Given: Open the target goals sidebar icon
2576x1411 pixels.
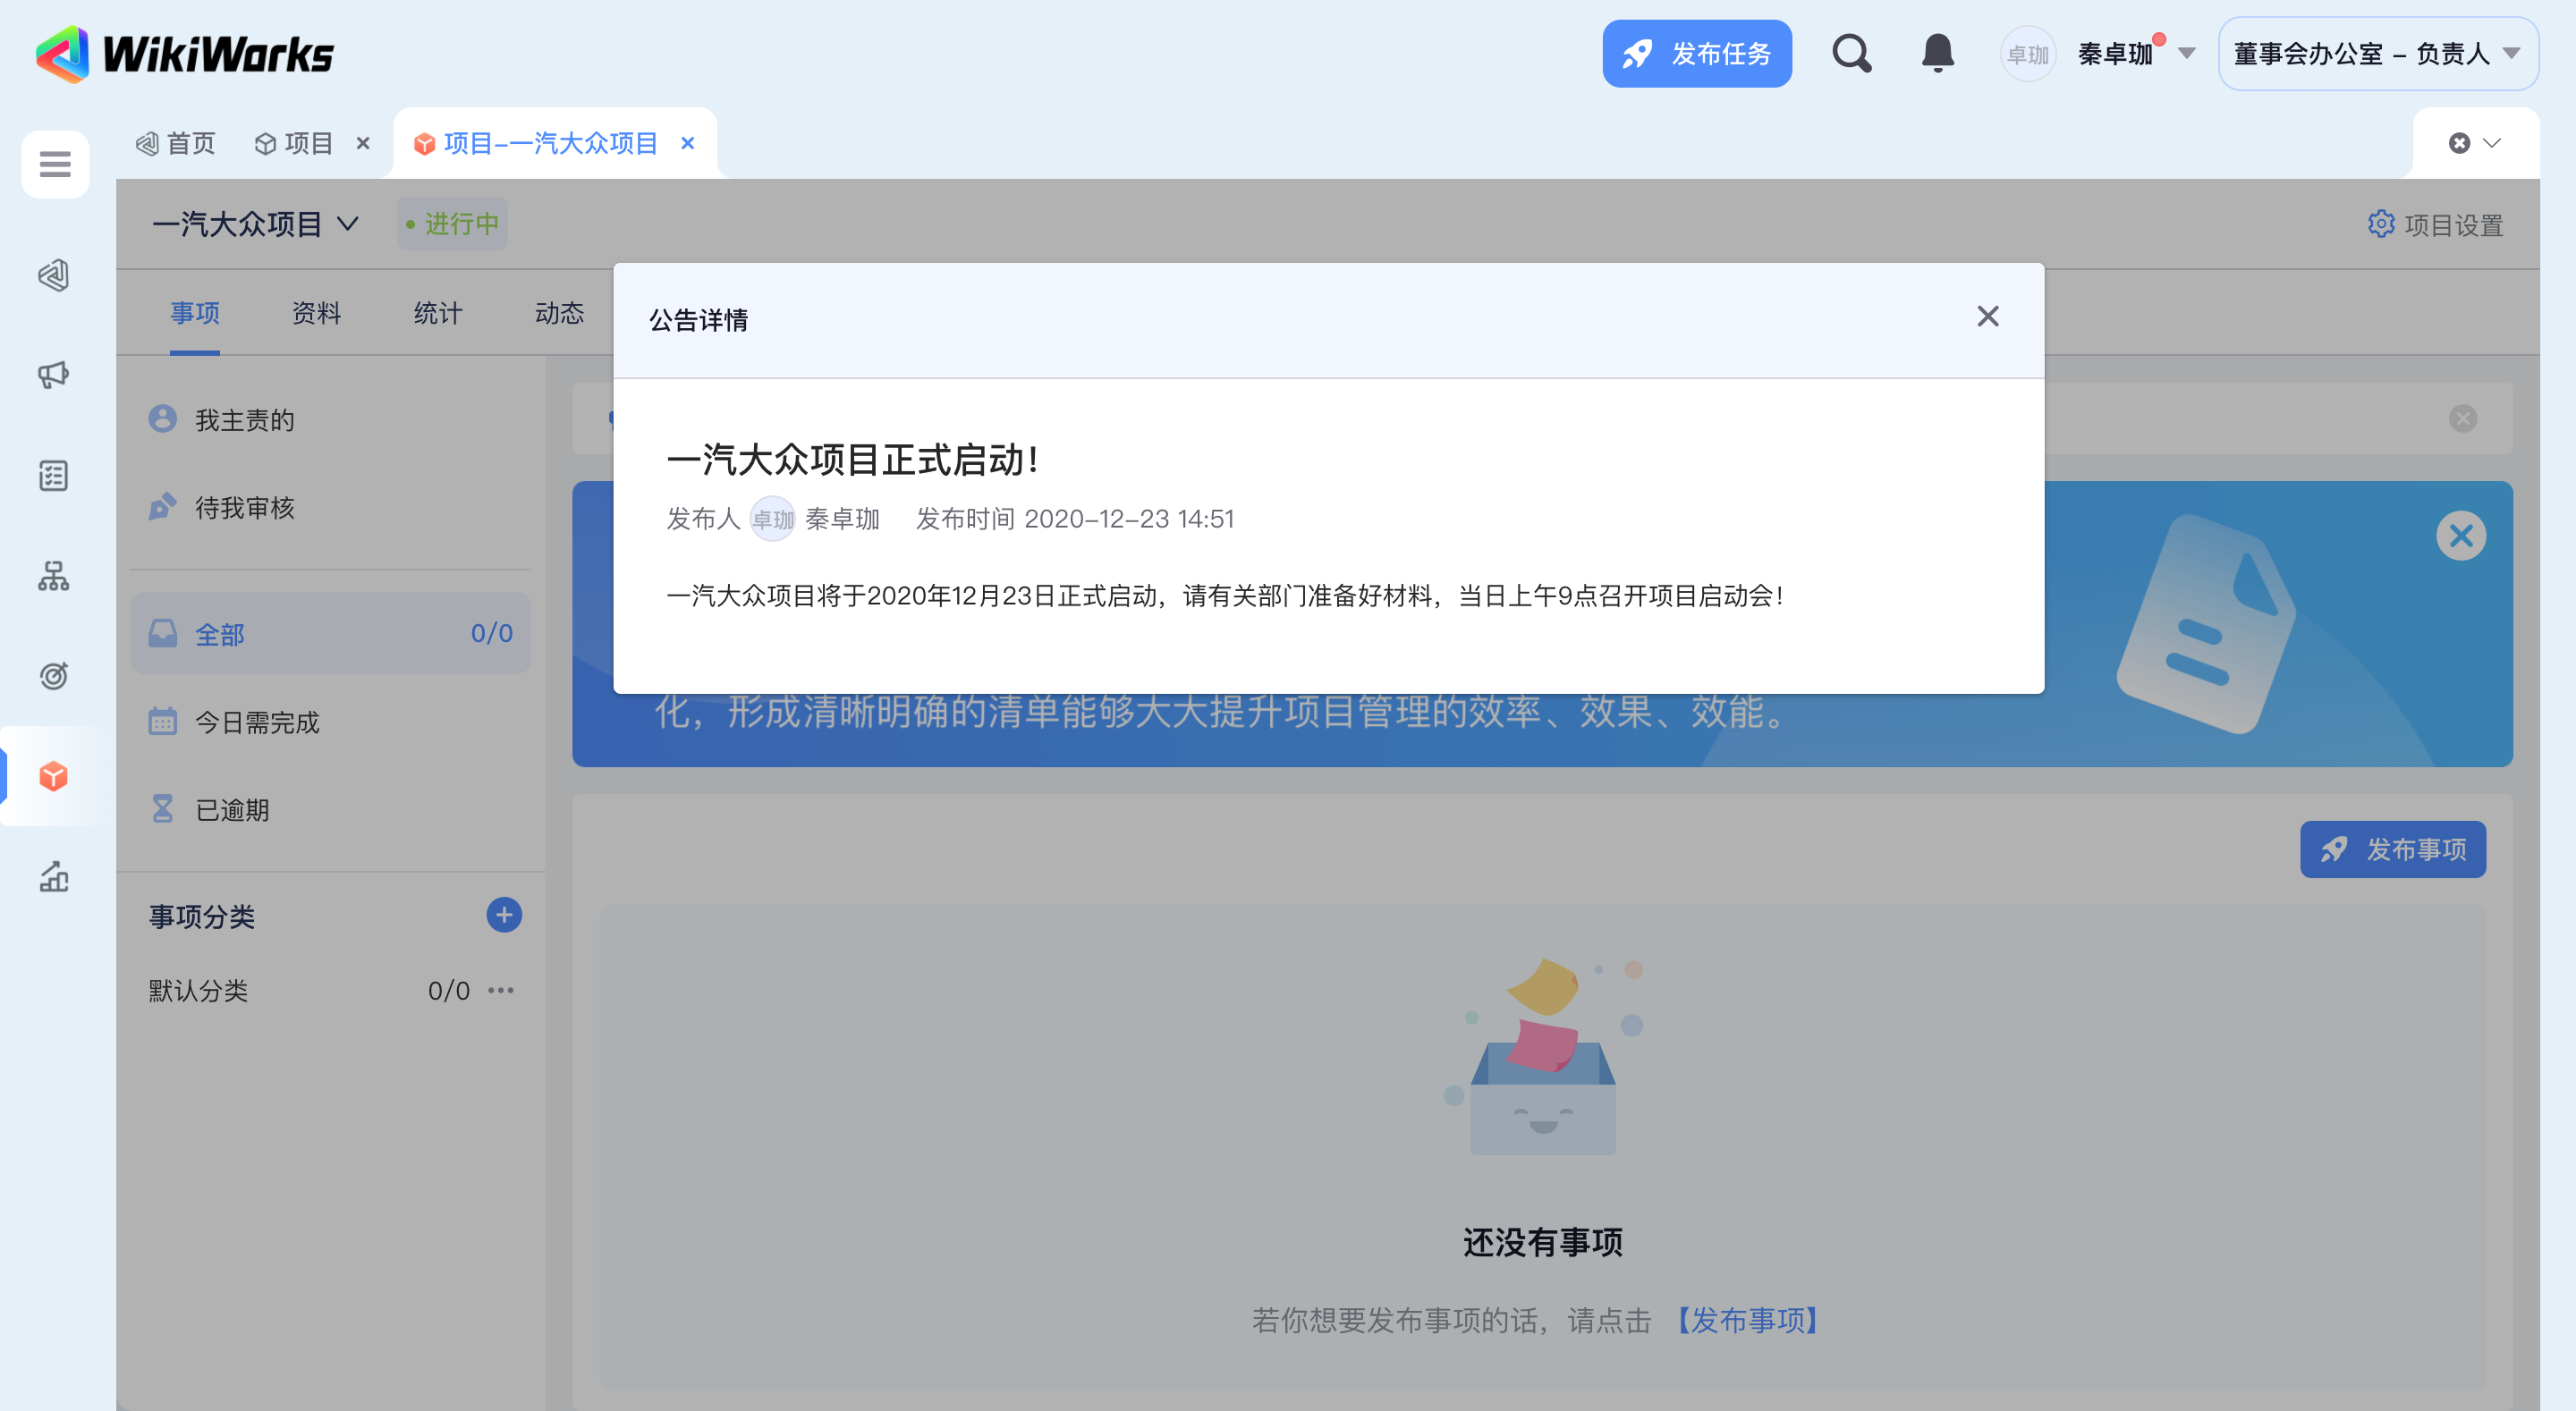Looking at the screenshot, I should pyautogui.click(x=54, y=676).
